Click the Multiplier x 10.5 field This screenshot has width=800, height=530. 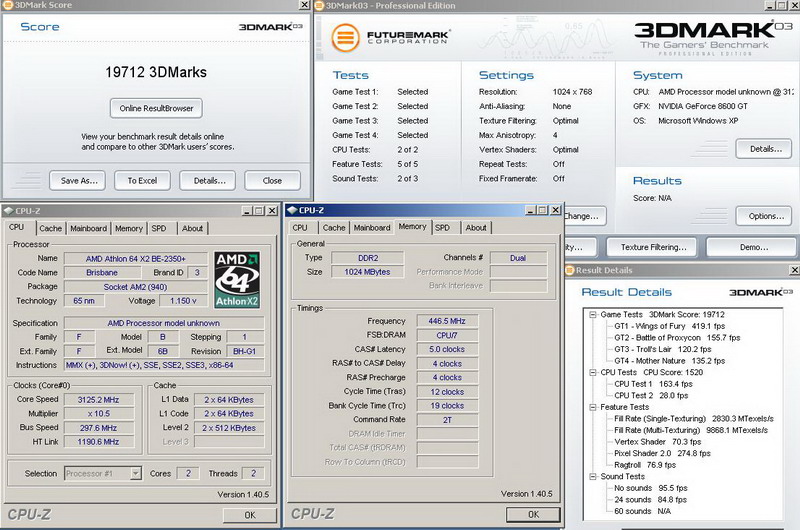tap(98, 414)
